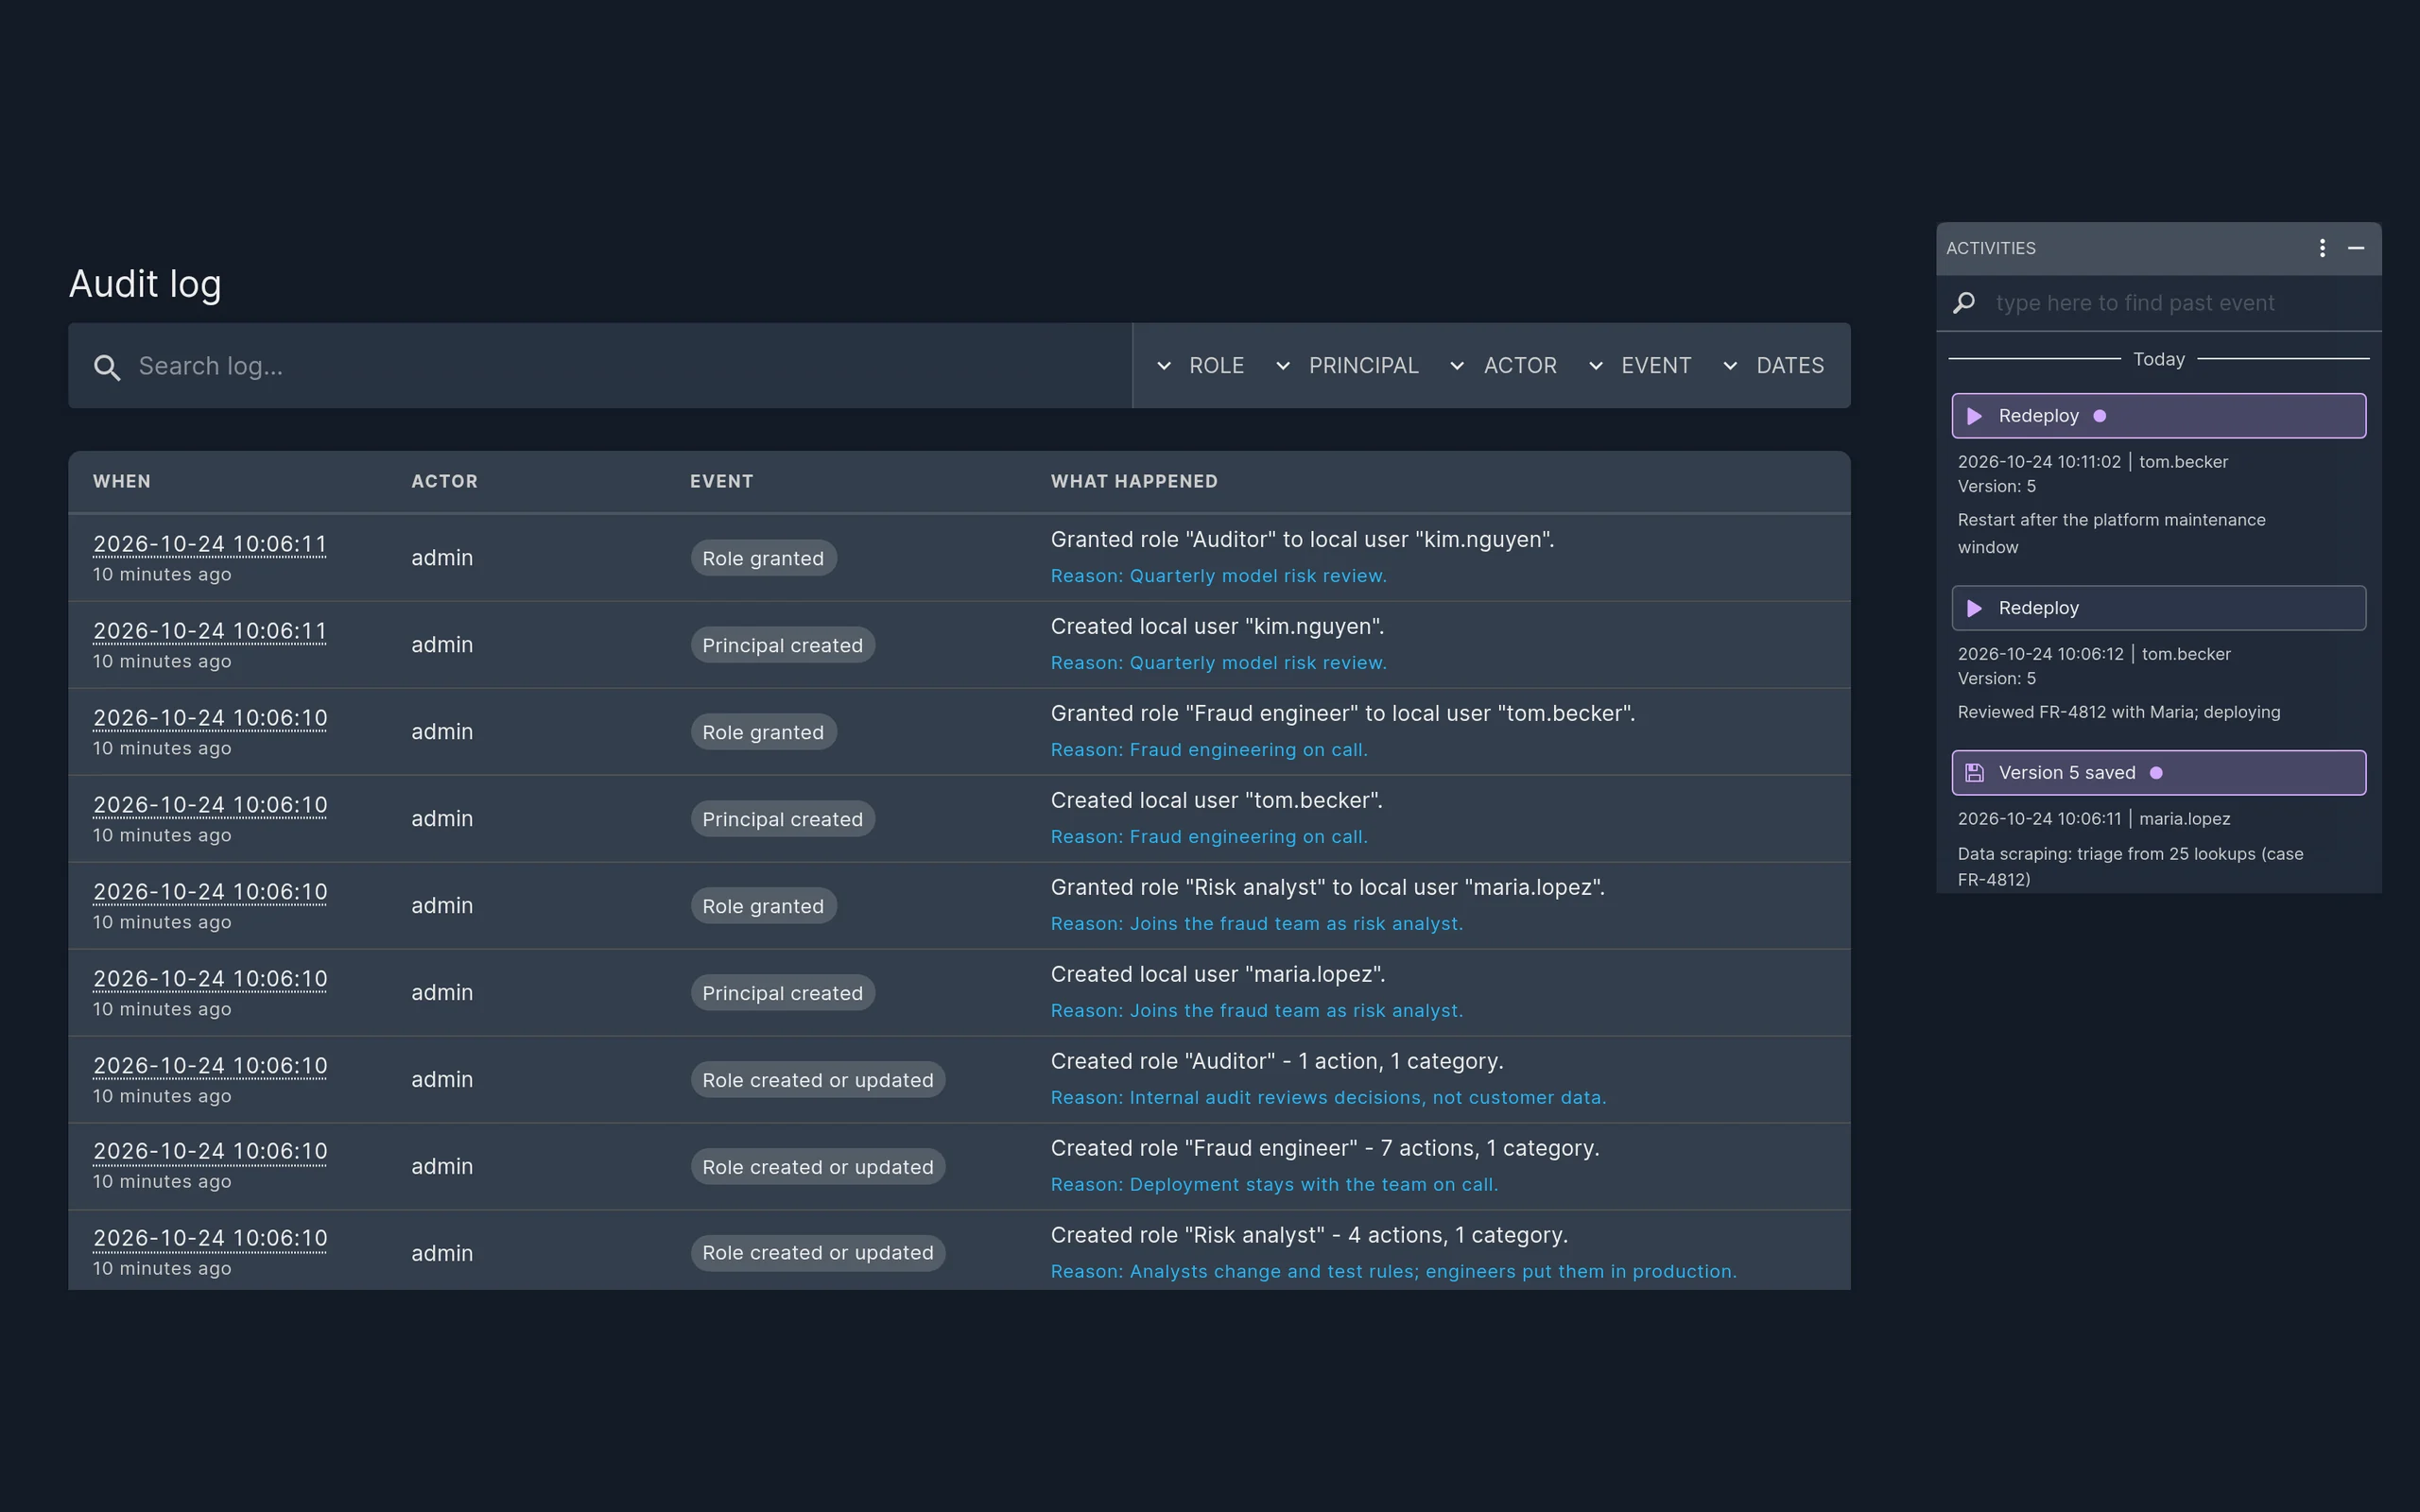This screenshot has height=1512, width=2420.
Task: Click Role created badge in the Risk analyst row
Action: [817, 1253]
